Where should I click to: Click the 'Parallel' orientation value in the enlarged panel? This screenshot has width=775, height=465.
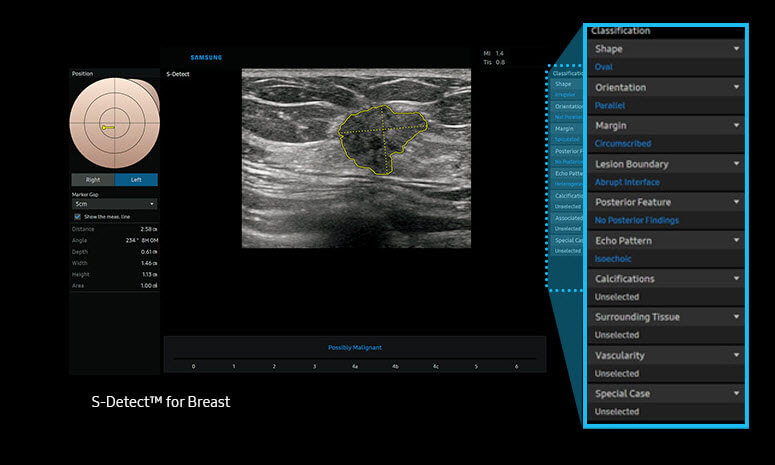click(x=610, y=105)
